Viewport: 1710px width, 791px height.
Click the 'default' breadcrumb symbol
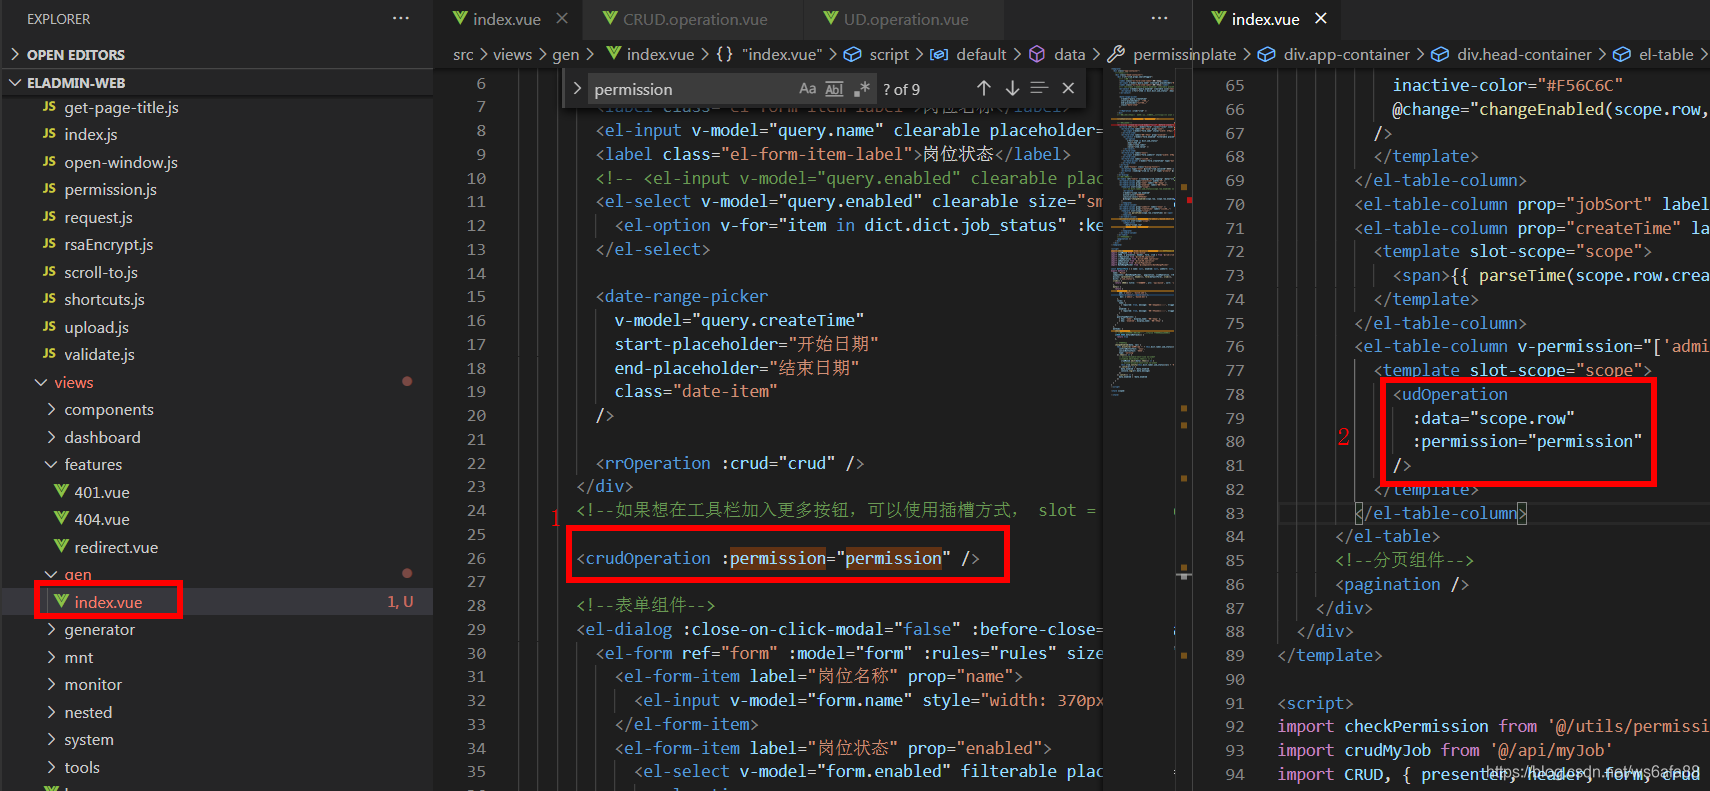tap(969, 54)
